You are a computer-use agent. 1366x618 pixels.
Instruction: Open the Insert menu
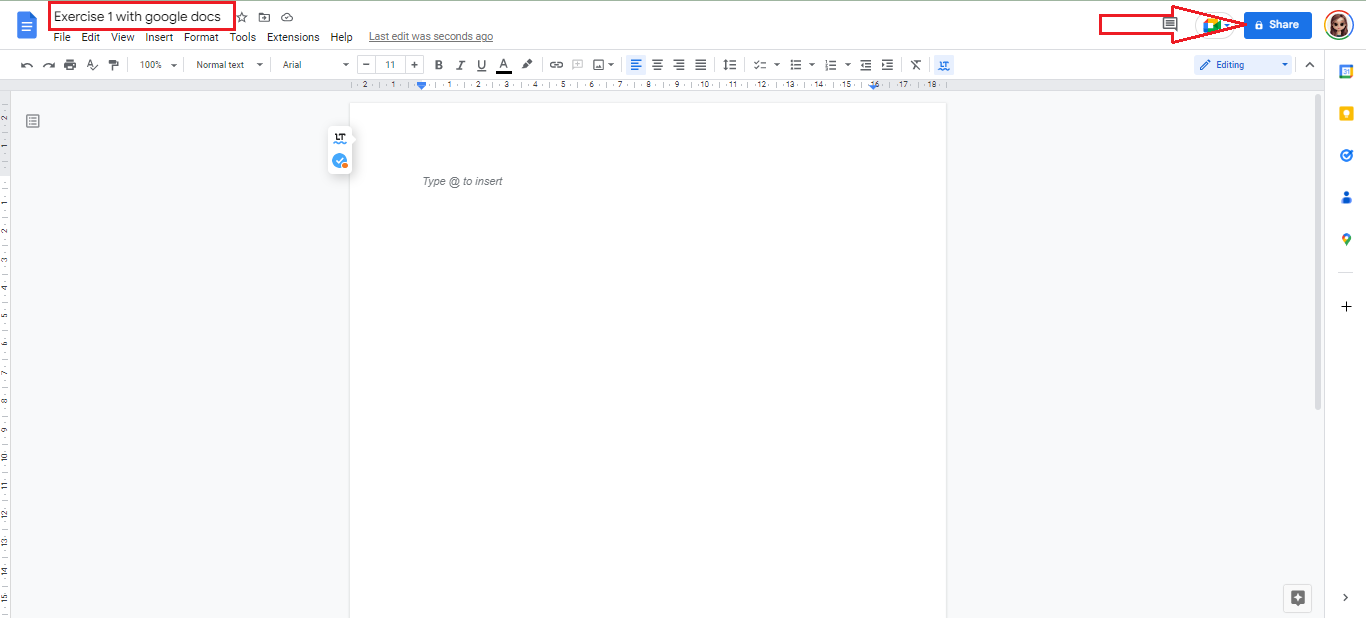pyautogui.click(x=159, y=37)
